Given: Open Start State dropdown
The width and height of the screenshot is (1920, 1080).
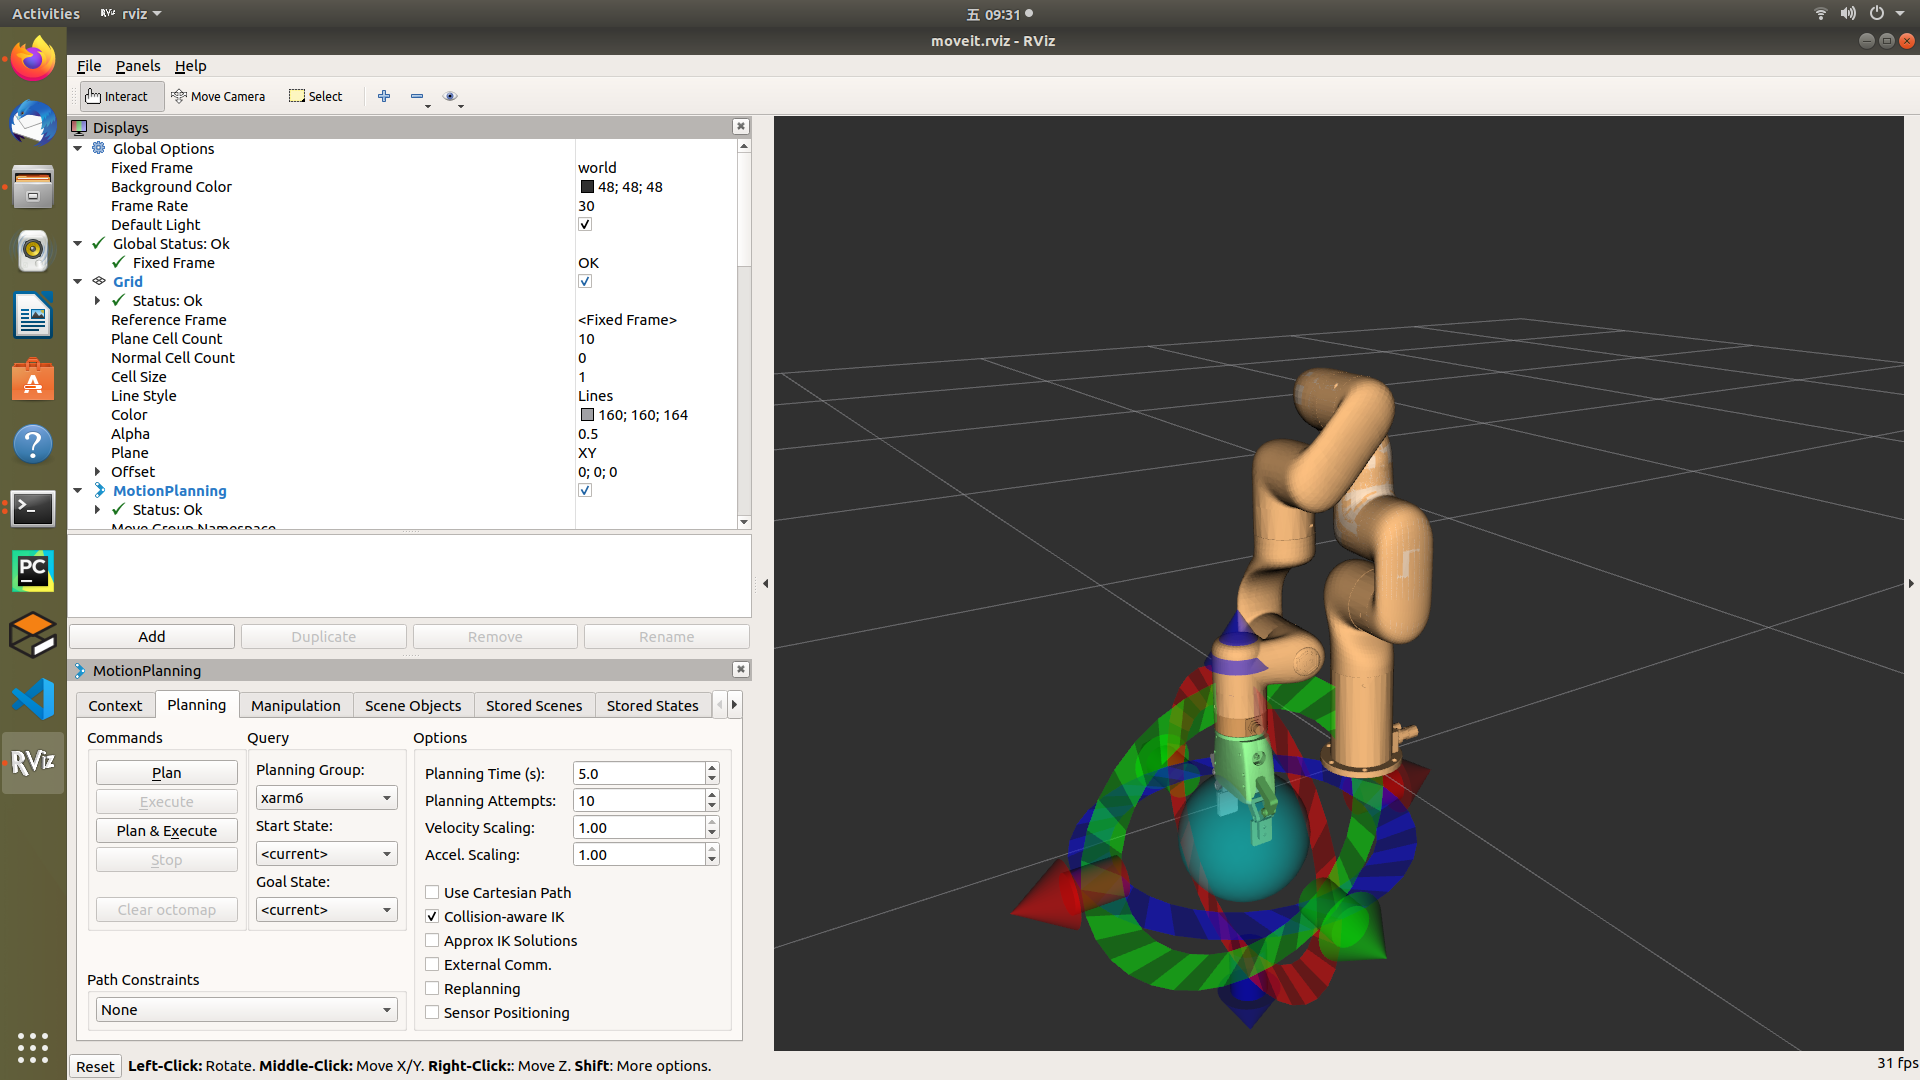Looking at the screenshot, I should click(327, 854).
